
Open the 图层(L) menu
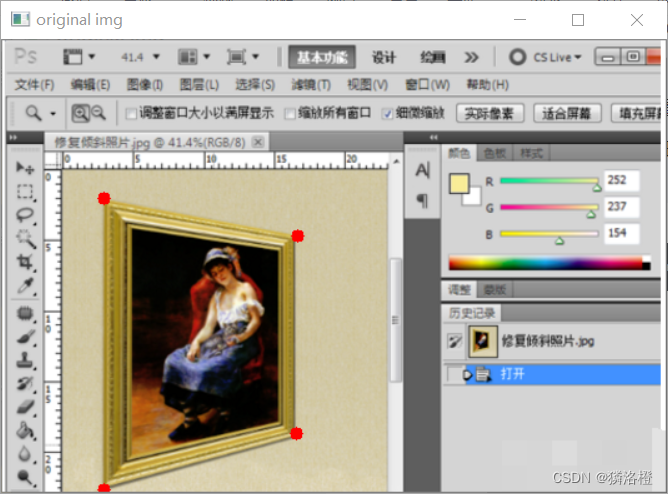pos(199,85)
